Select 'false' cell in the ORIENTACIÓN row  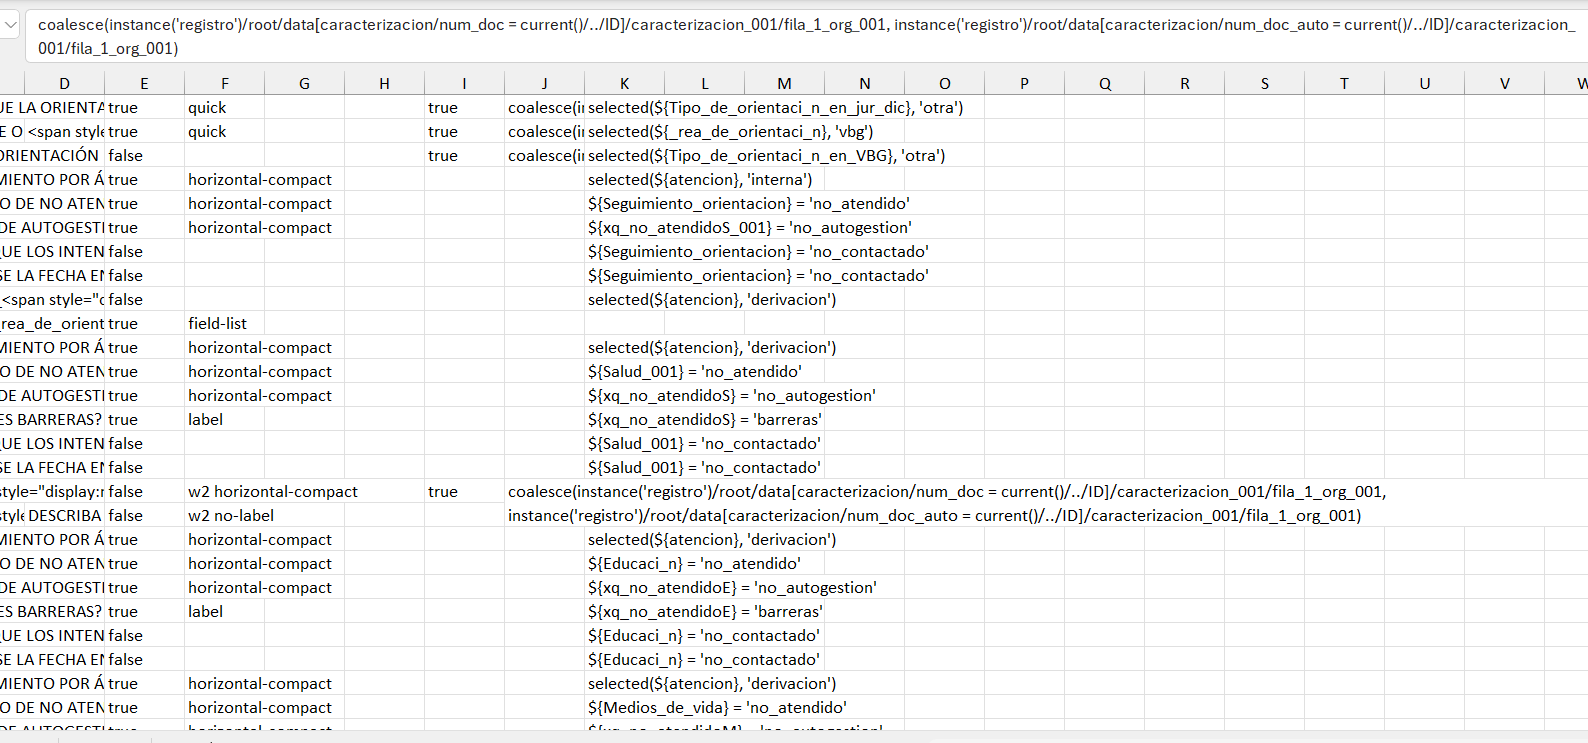click(x=144, y=155)
